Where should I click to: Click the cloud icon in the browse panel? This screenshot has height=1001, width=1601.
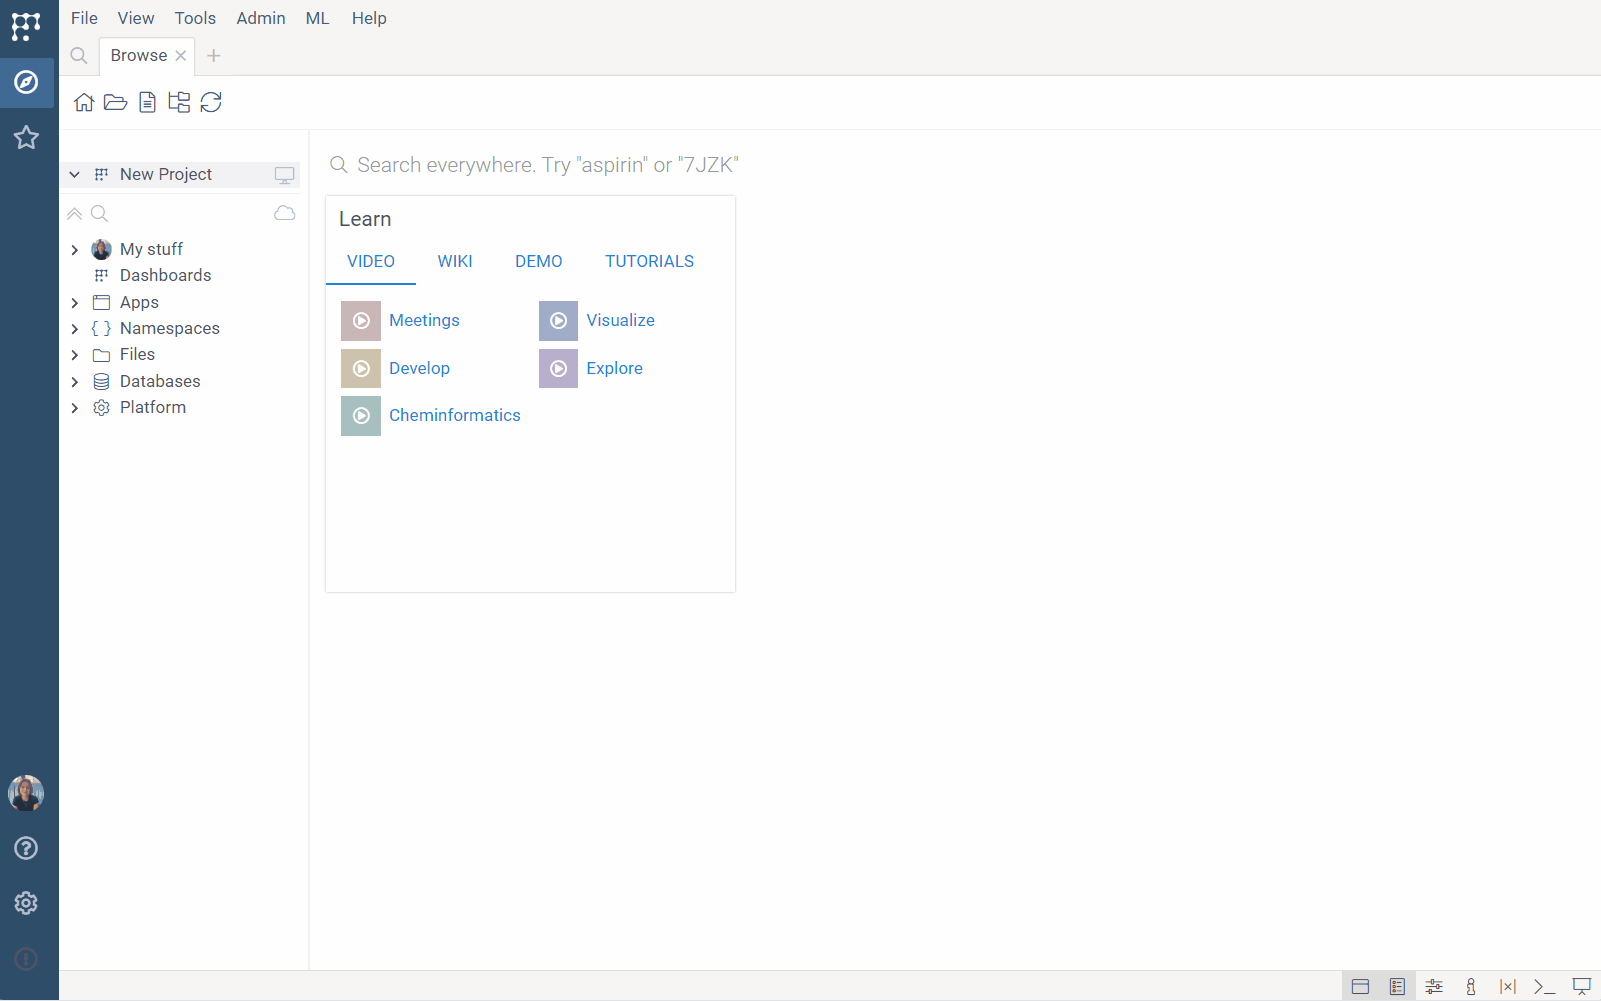click(285, 213)
